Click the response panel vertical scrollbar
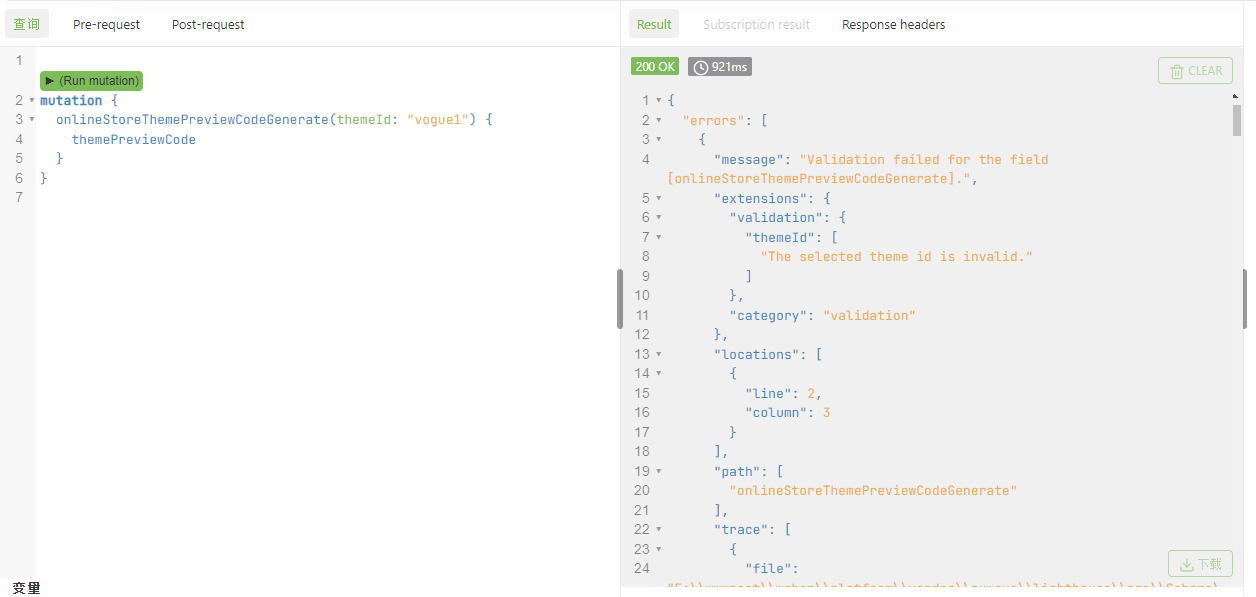 [x=1237, y=119]
